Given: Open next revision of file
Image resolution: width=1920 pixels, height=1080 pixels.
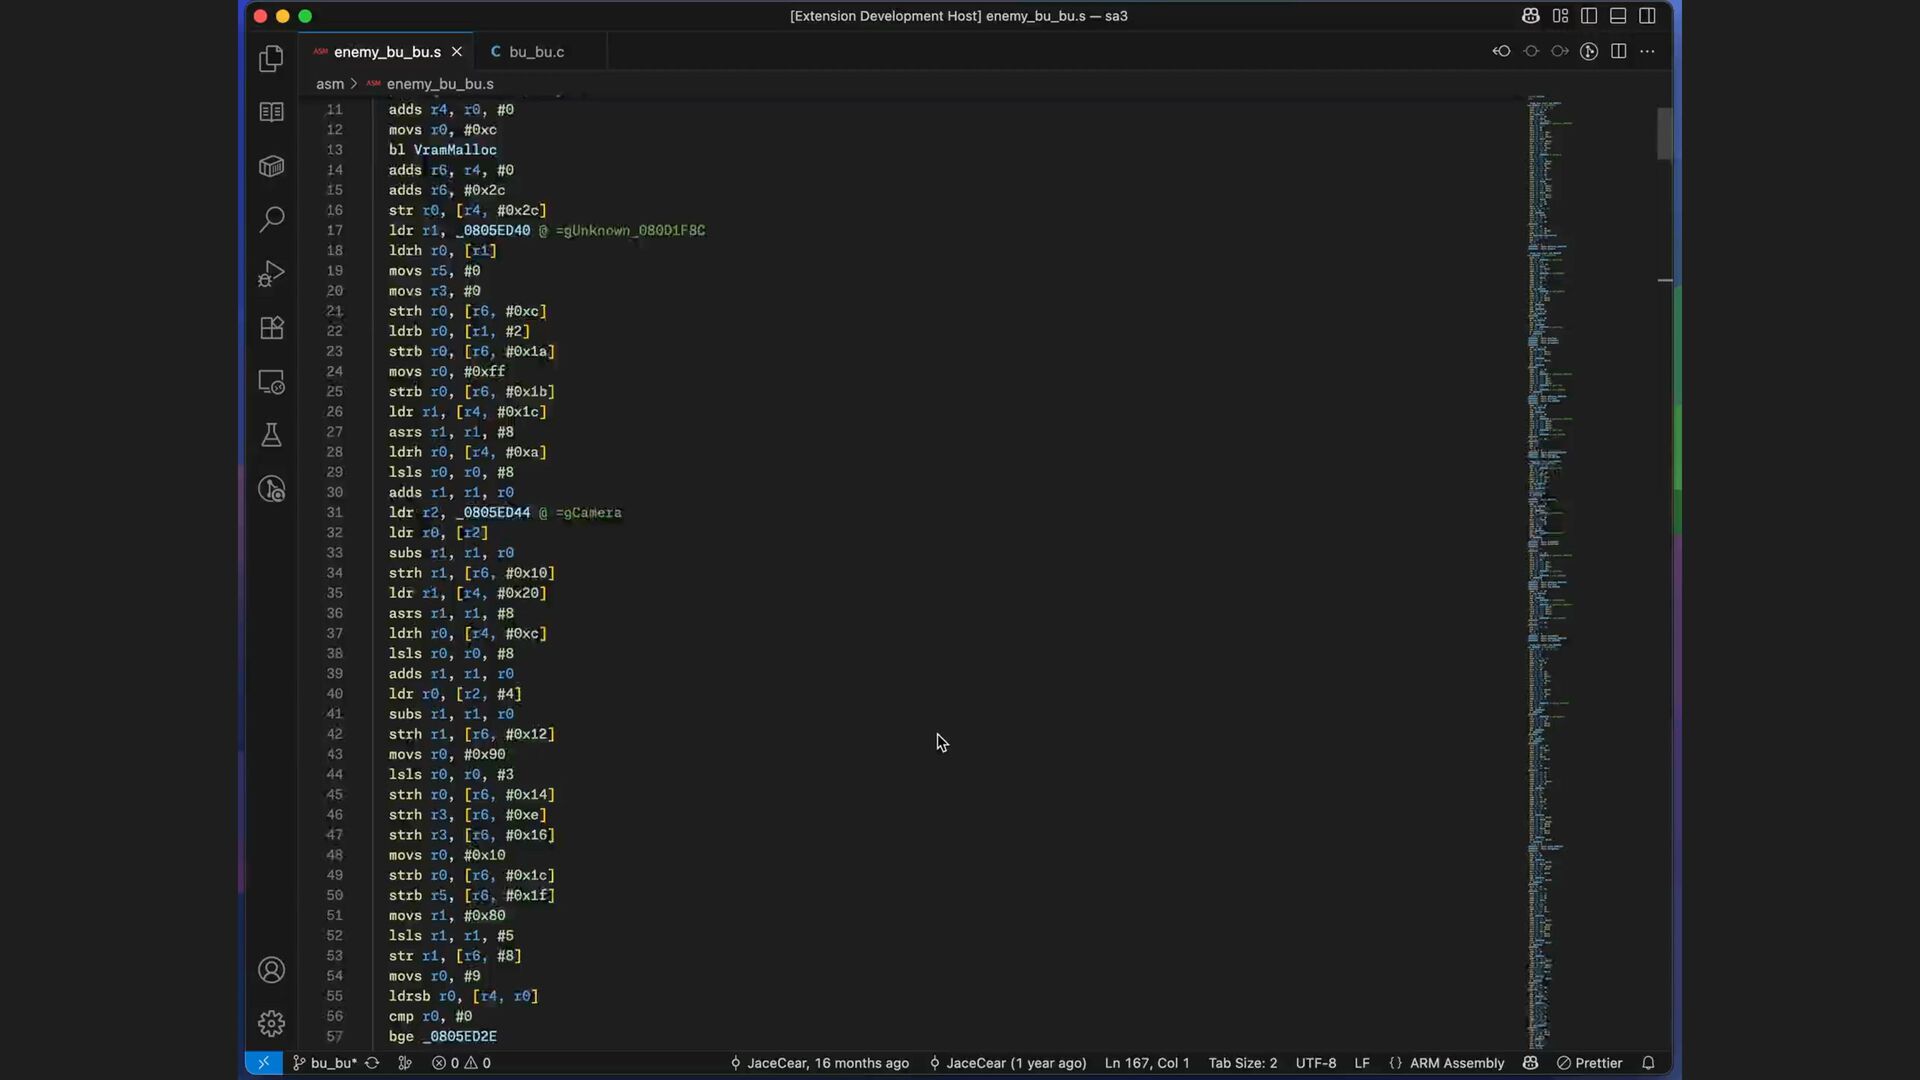Looking at the screenshot, I should click(1560, 51).
